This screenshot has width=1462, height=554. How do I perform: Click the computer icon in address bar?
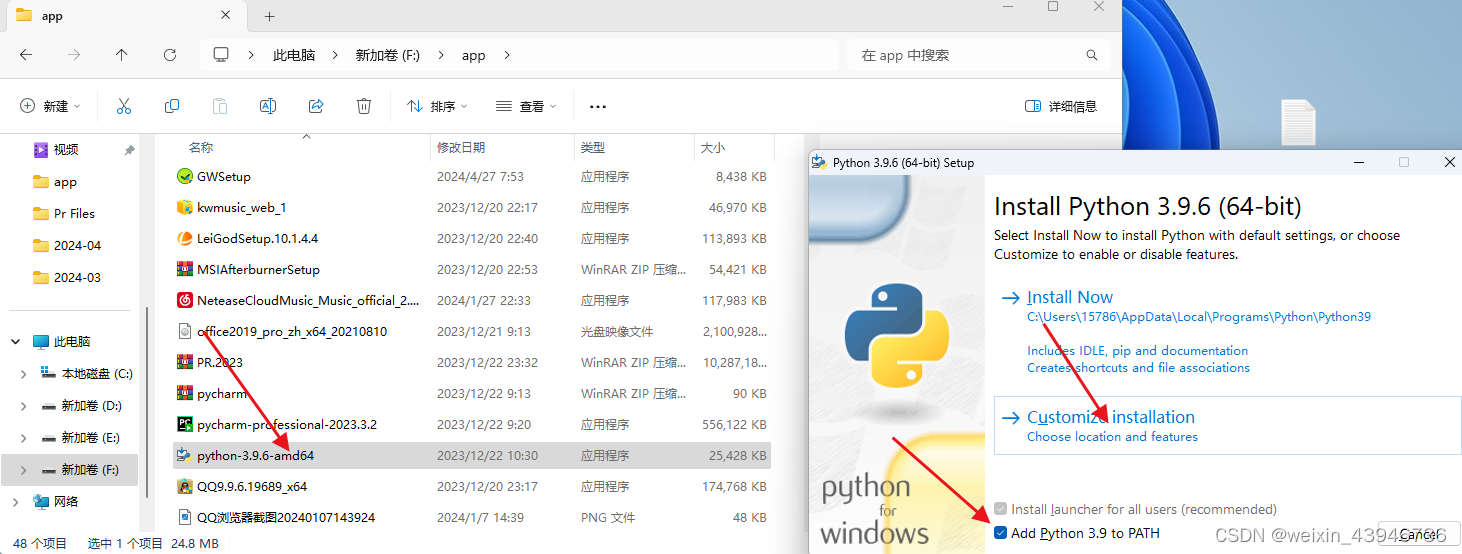click(x=221, y=55)
